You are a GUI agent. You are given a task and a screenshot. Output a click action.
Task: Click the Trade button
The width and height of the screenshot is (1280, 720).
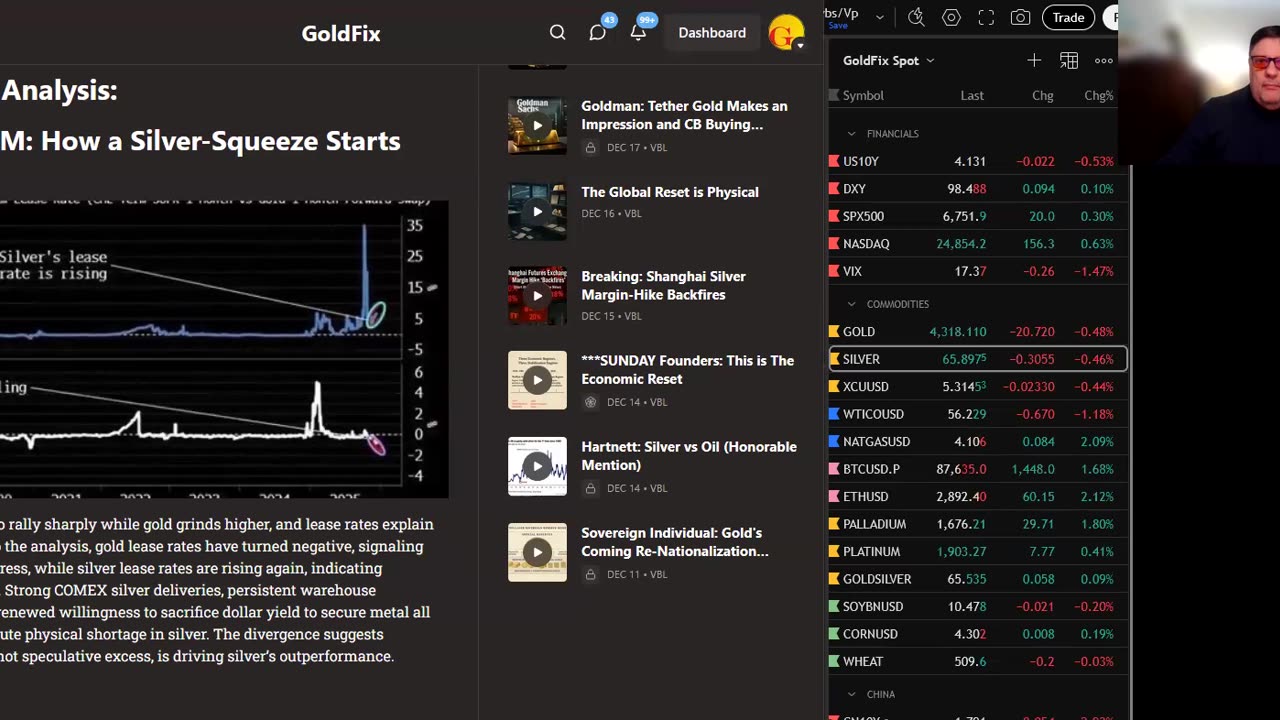[1068, 17]
